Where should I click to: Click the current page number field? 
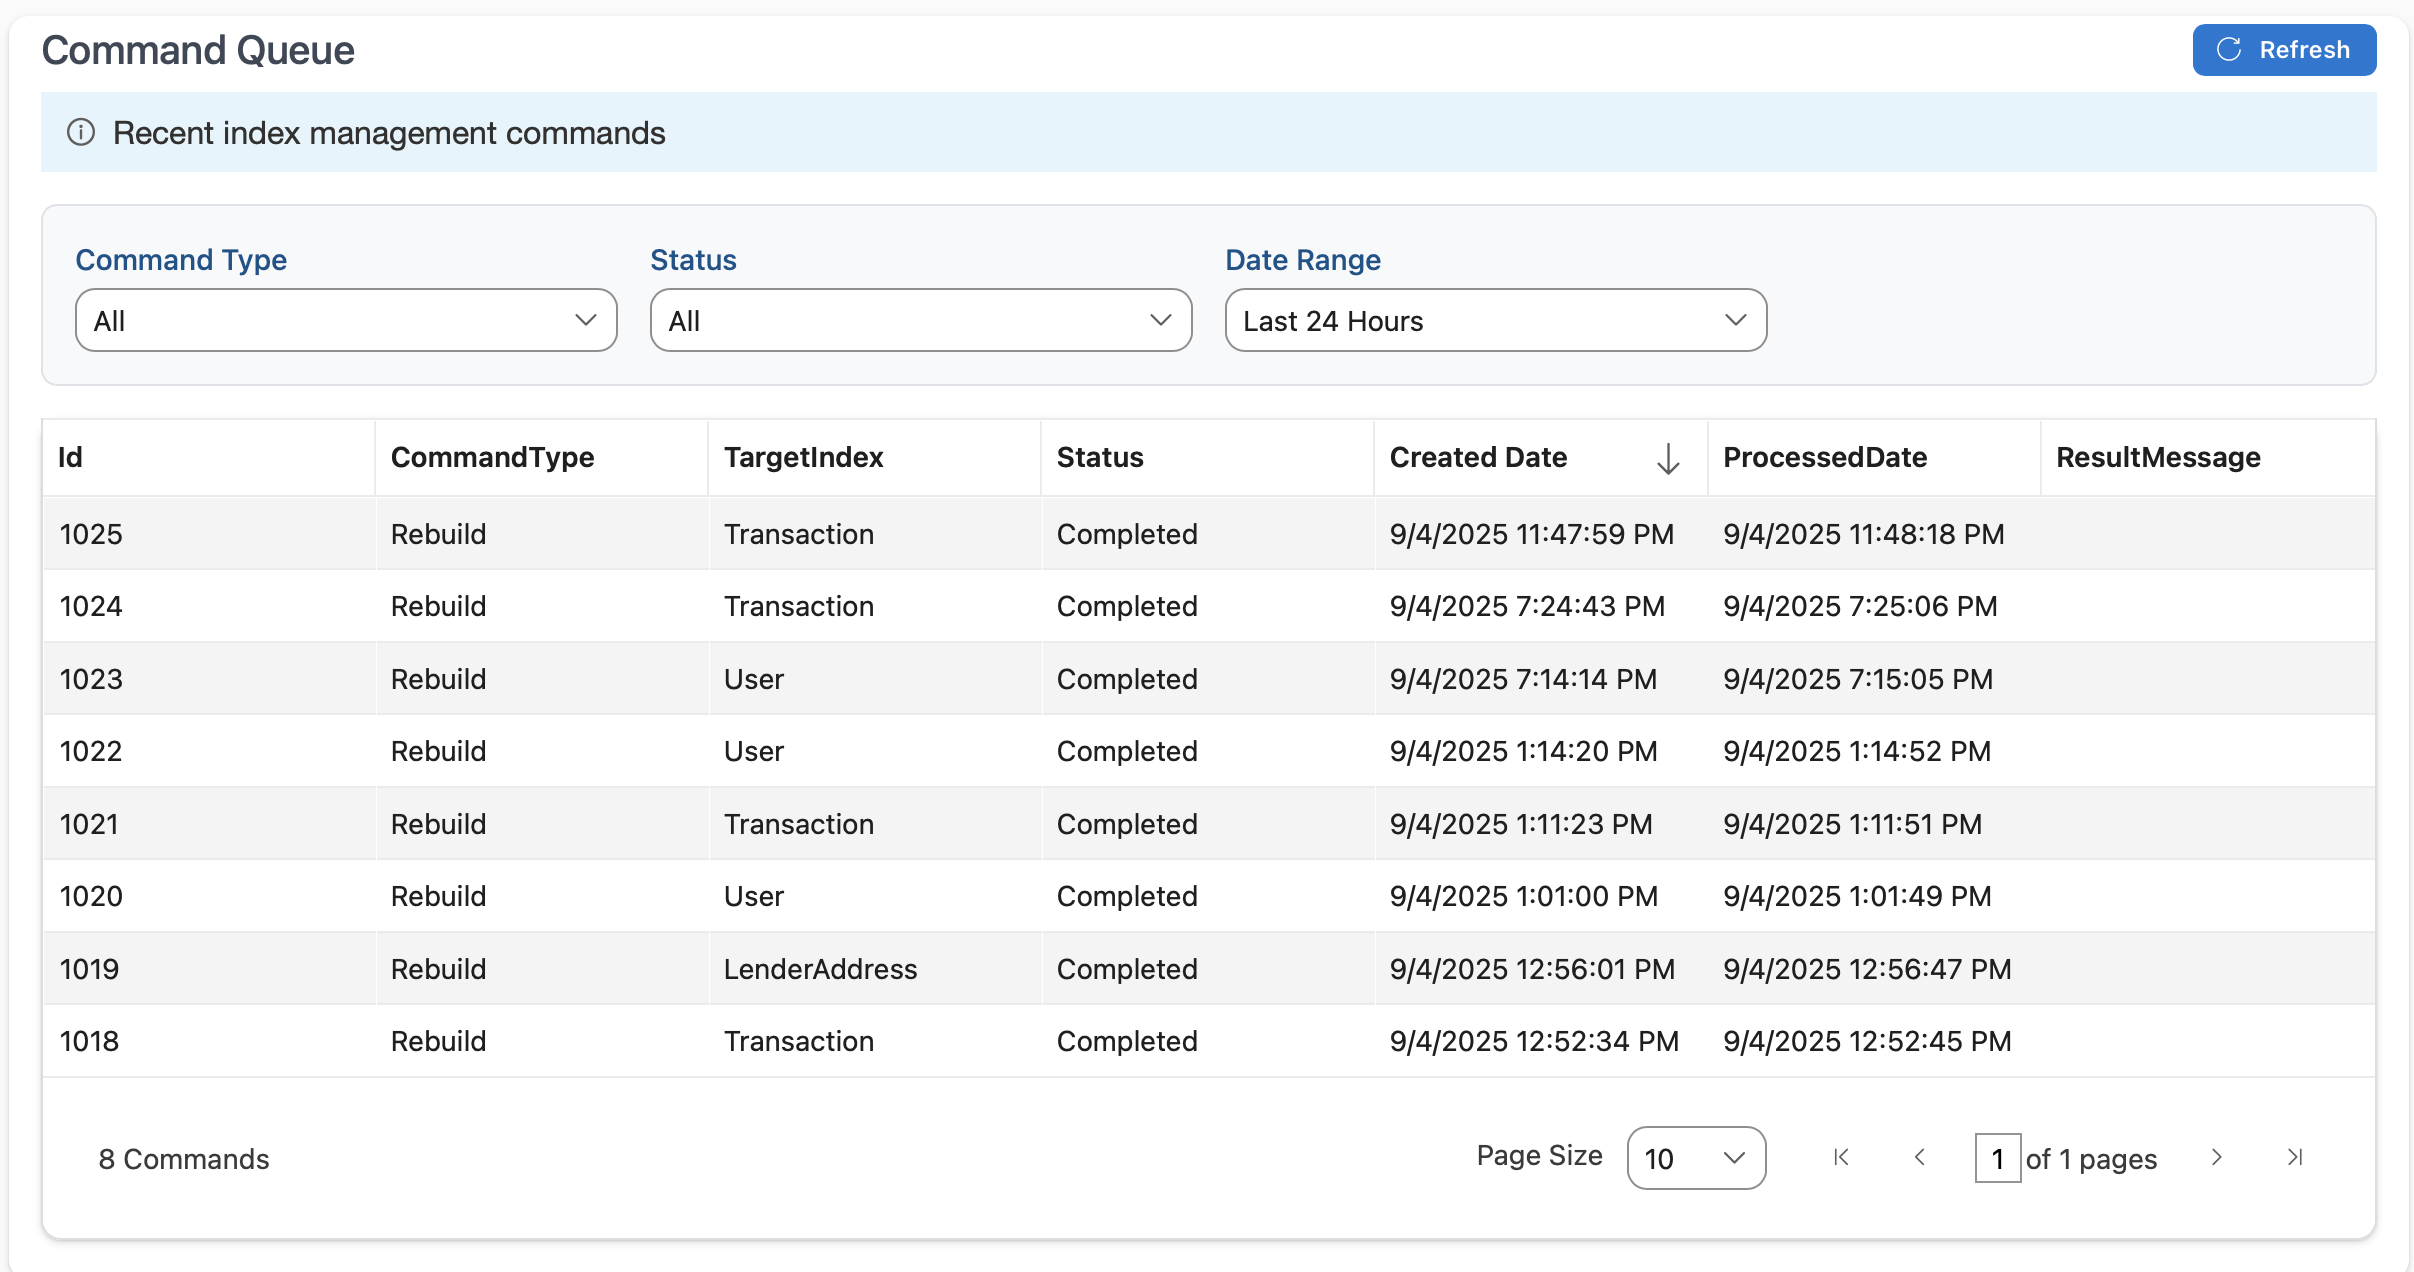coord(1997,1158)
